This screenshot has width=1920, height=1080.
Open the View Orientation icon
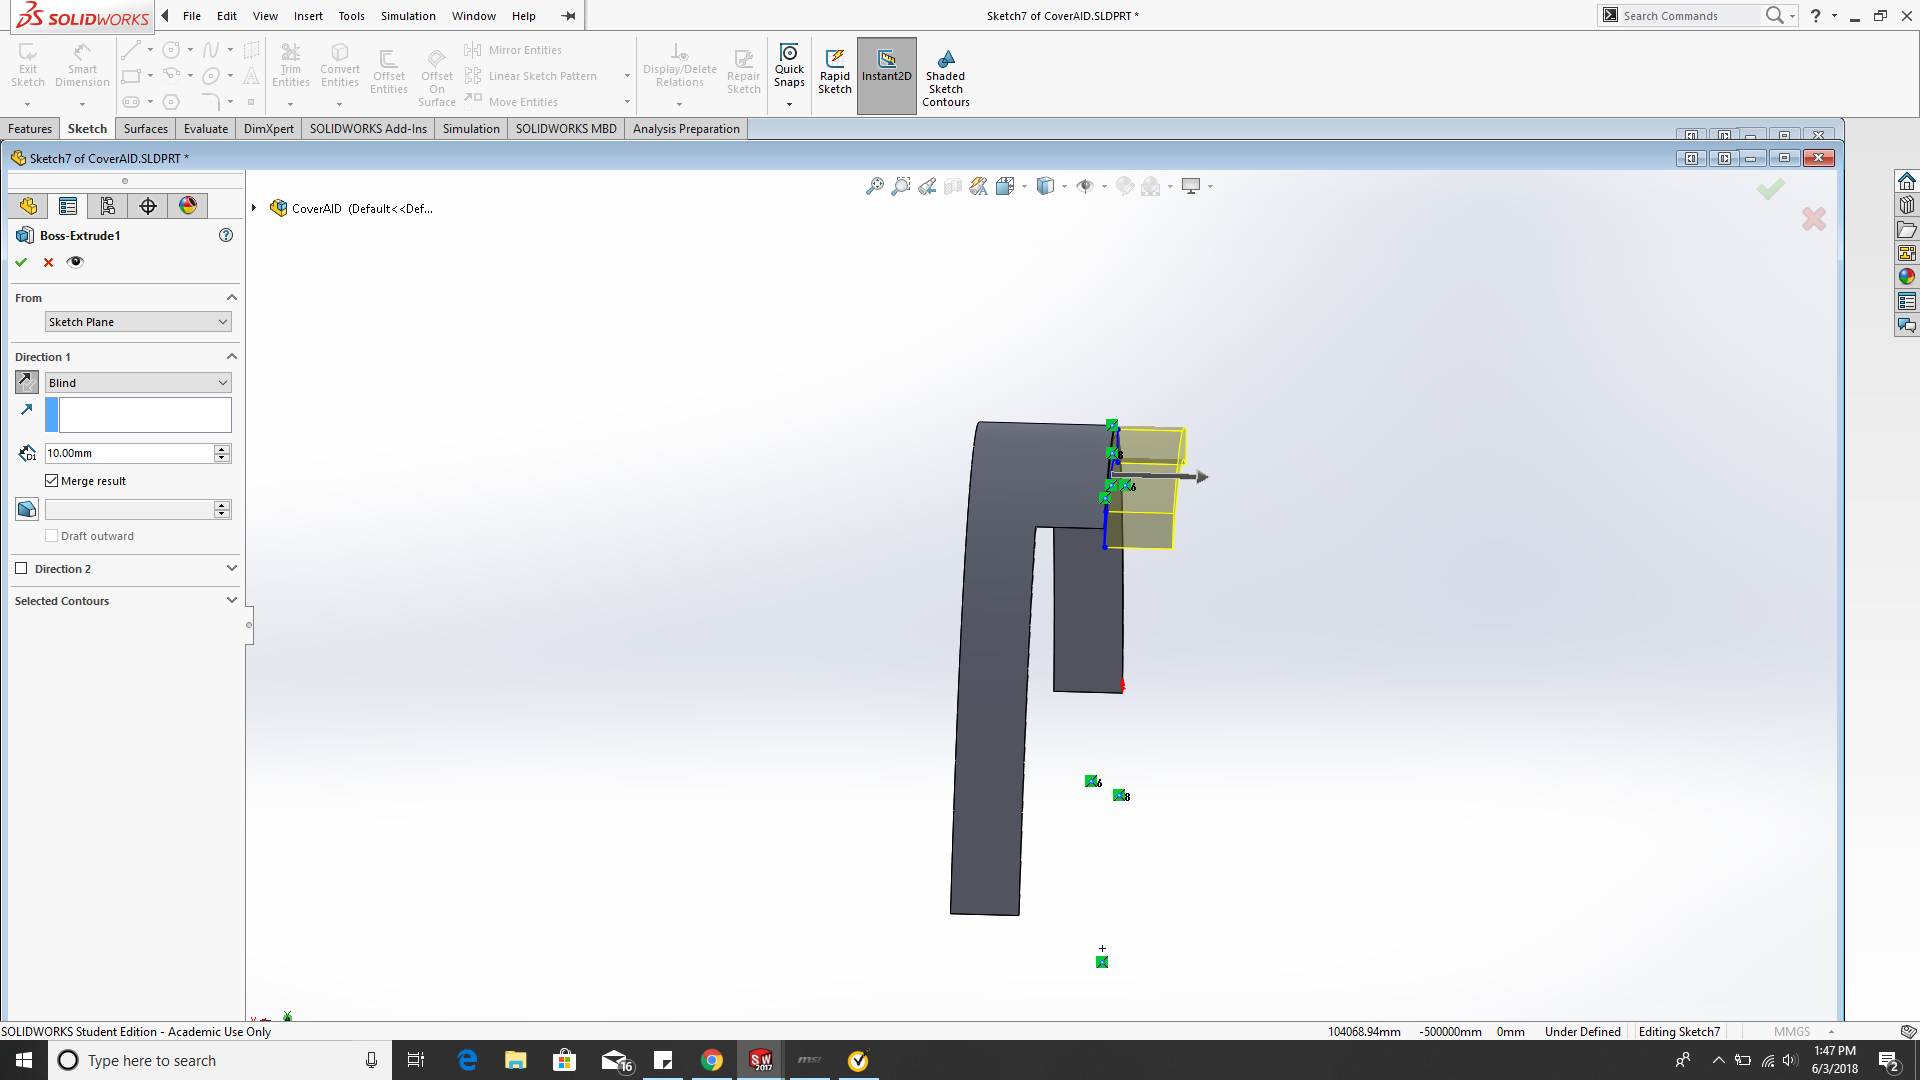1006,186
